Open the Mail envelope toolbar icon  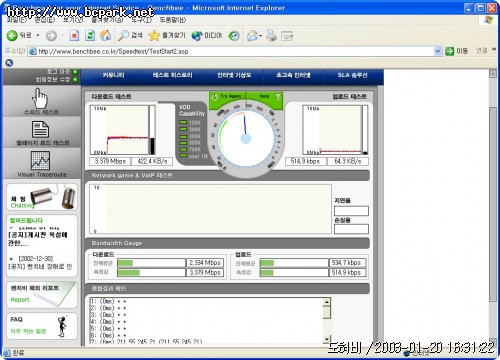pyautogui.click(x=252, y=36)
